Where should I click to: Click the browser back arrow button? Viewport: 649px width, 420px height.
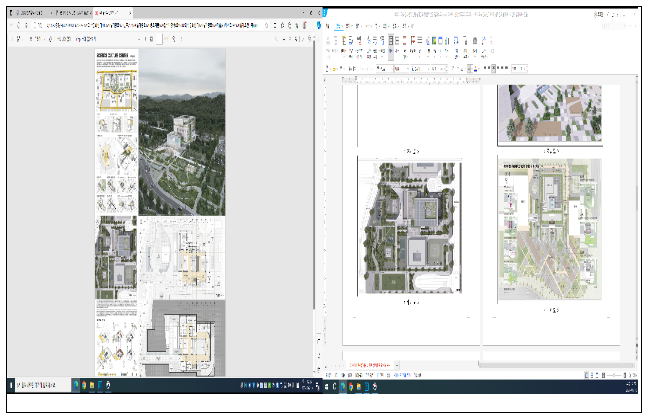(x=11, y=25)
